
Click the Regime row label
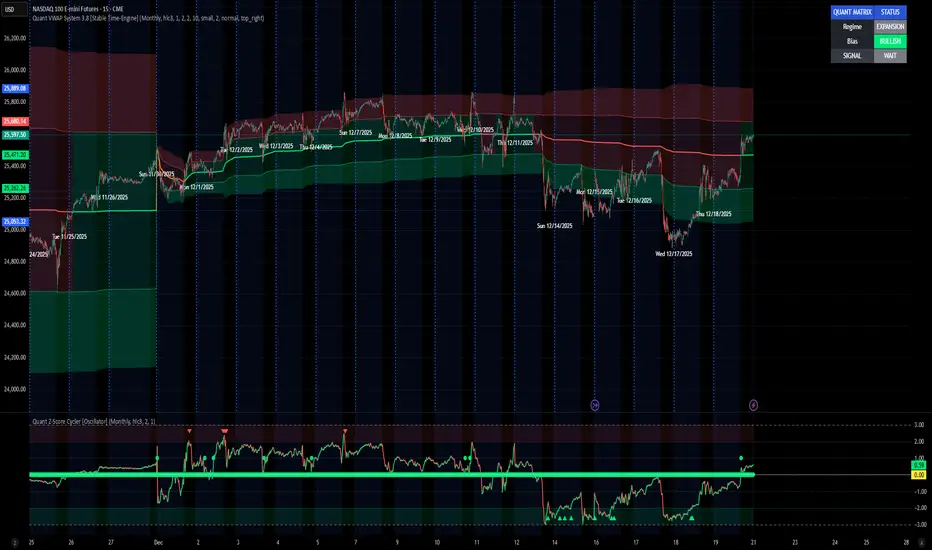[x=852, y=27]
